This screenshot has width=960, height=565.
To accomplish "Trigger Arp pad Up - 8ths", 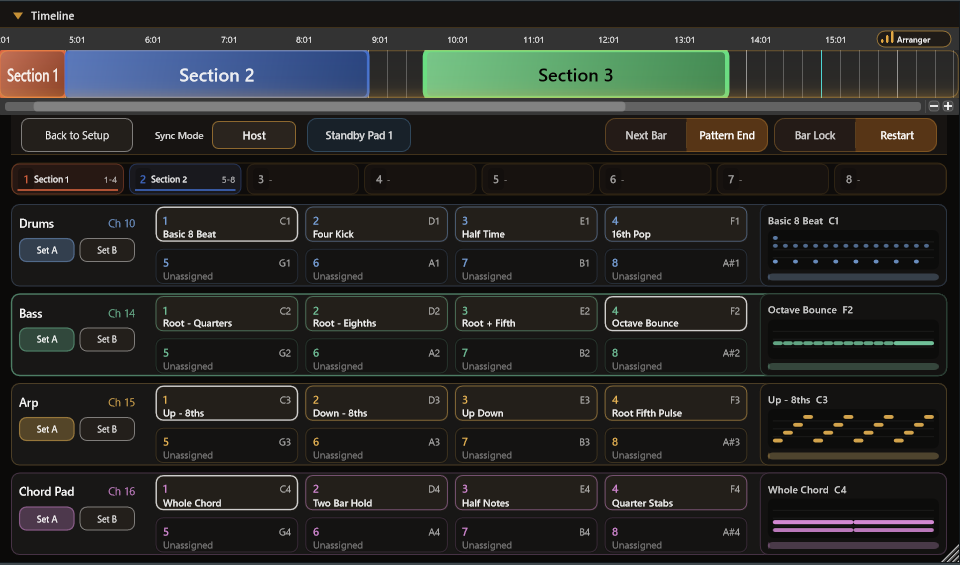I will click(x=227, y=403).
